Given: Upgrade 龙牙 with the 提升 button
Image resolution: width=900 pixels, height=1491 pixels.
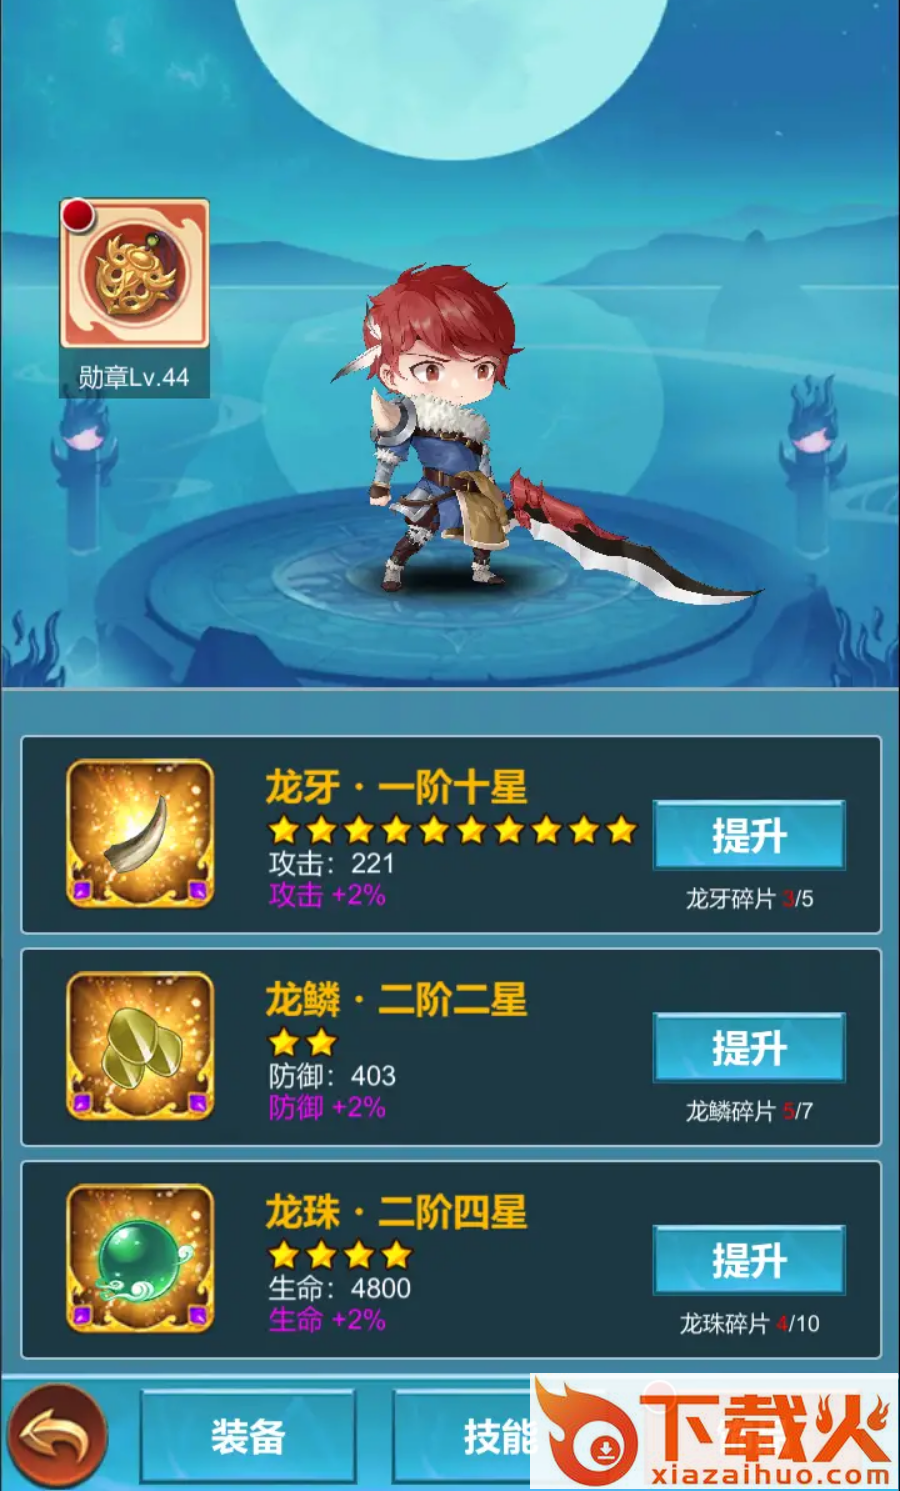Looking at the screenshot, I should click(749, 835).
